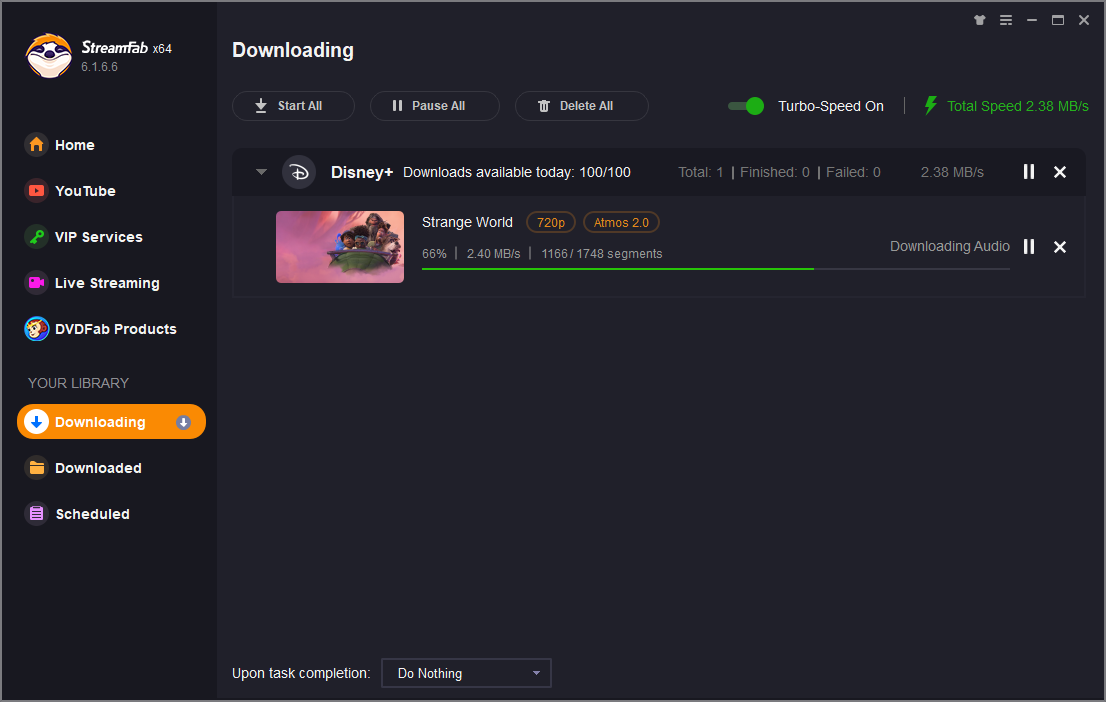The height and width of the screenshot is (702, 1106).
Task: Click the Finished: 0 counter
Action: [774, 172]
